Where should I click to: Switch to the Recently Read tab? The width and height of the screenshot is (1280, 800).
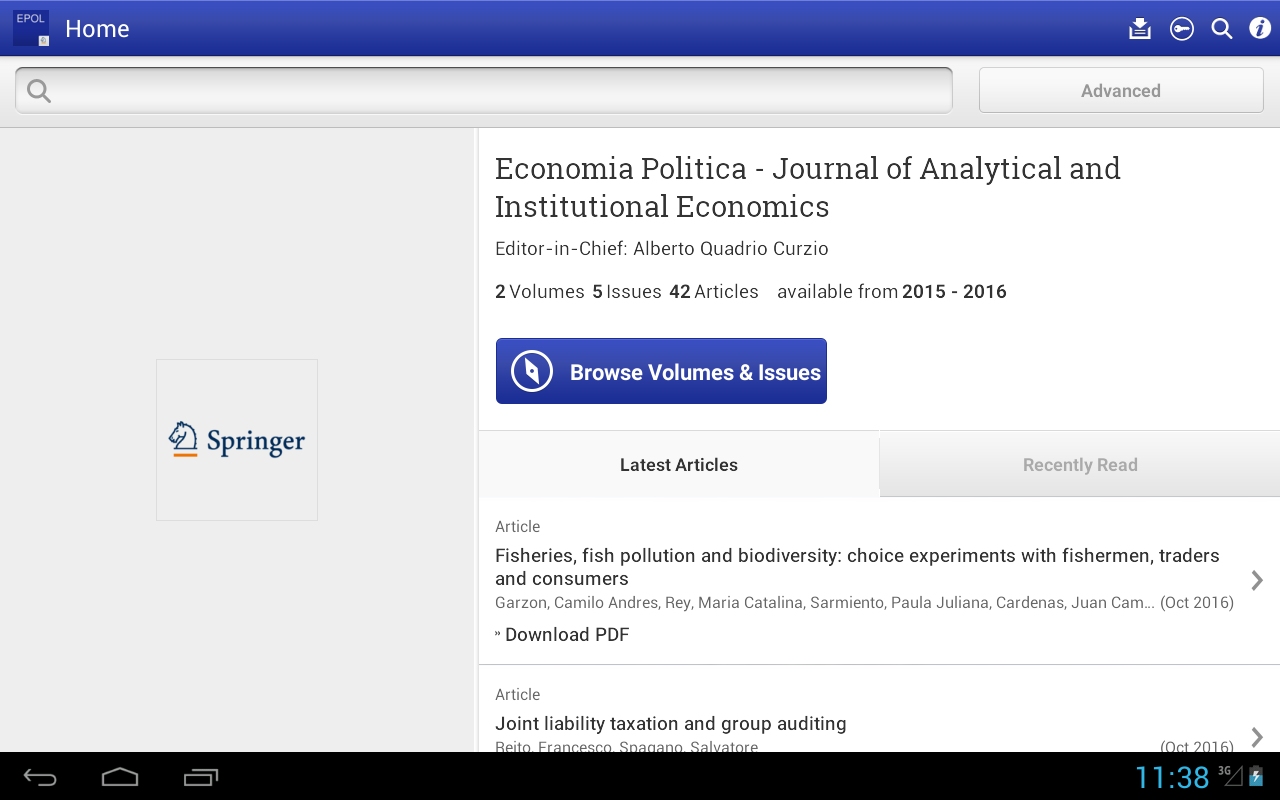1080,465
